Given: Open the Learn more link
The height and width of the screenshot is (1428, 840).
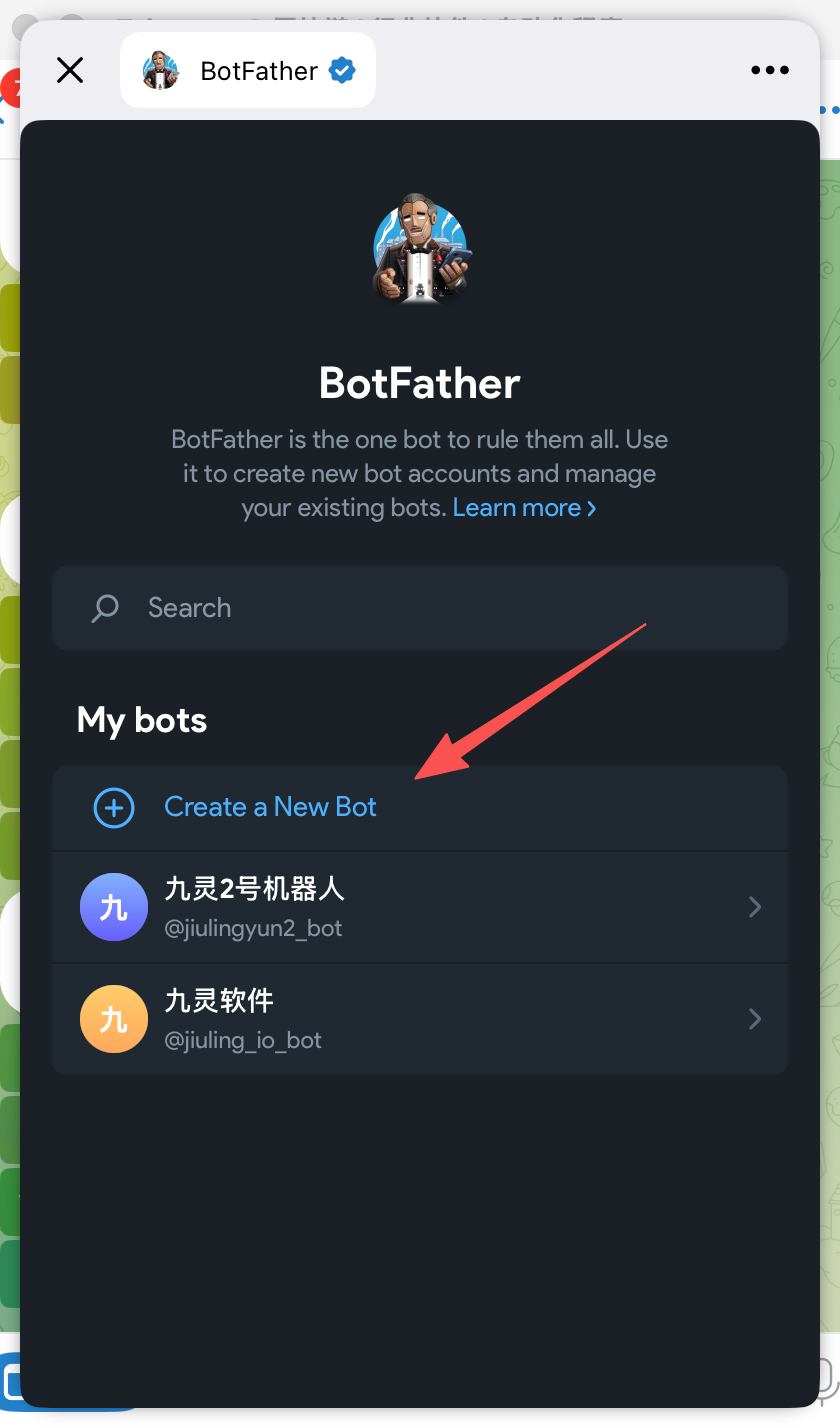Looking at the screenshot, I should click(x=518, y=507).
